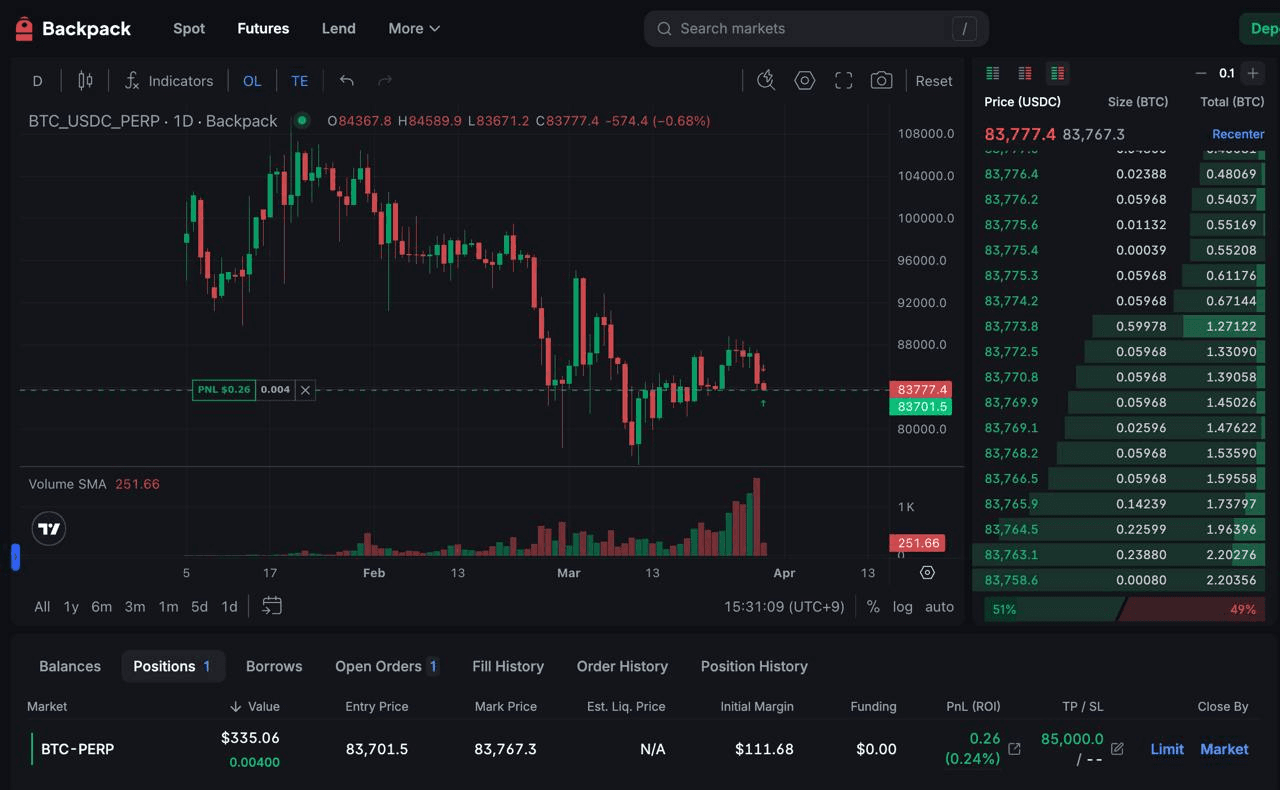Viewport: 1280px width, 790px height.
Task: Expand the More navigation menu
Action: pyautogui.click(x=414, y=29)
